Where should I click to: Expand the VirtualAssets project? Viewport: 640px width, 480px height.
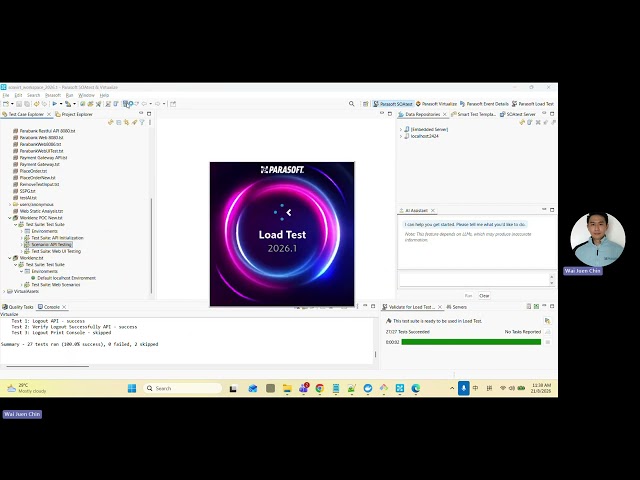point(4,291)
